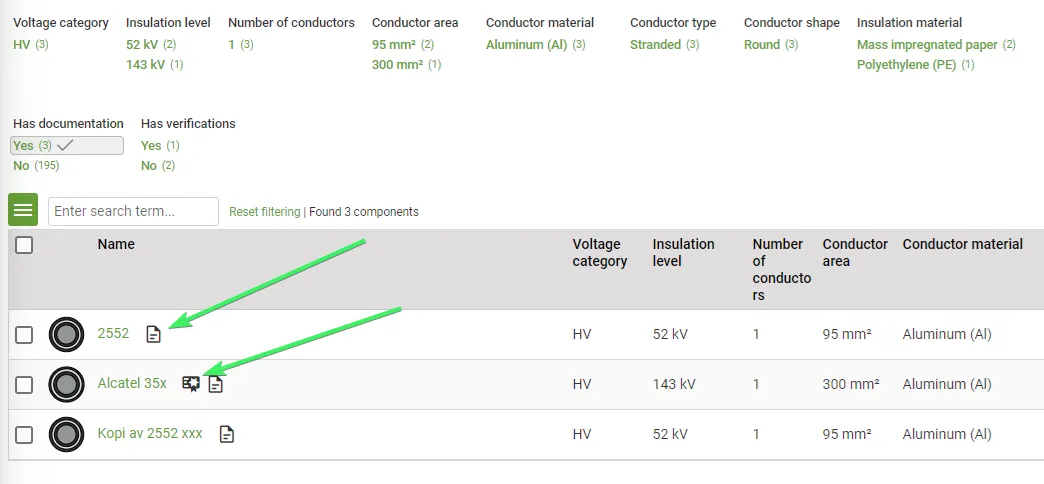Open verification certificate icon for Alcatel 35x
Image resolution: width=1044 pixels, height=484 pixels.
pos(191,384)
